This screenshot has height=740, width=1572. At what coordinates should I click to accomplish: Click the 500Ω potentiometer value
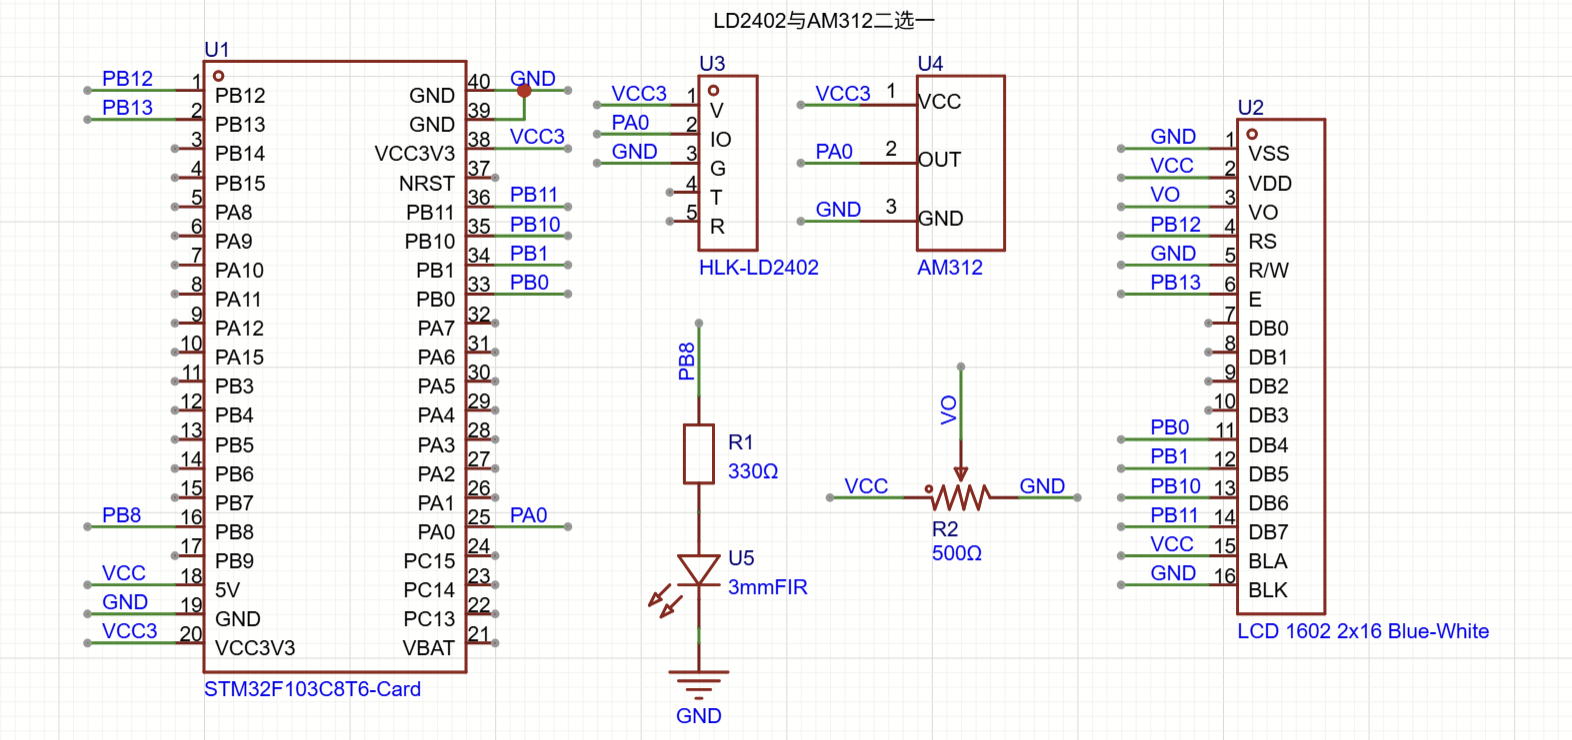pos(957,553)
